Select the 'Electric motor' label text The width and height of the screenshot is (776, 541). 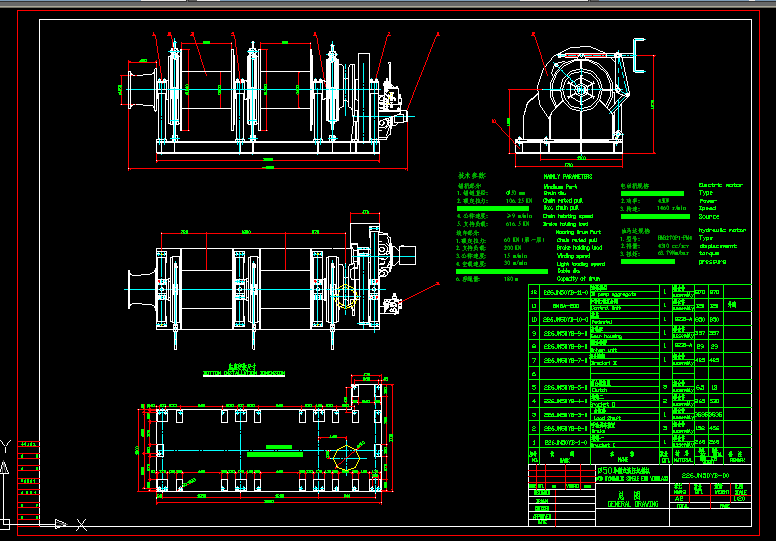click(721, 185)
